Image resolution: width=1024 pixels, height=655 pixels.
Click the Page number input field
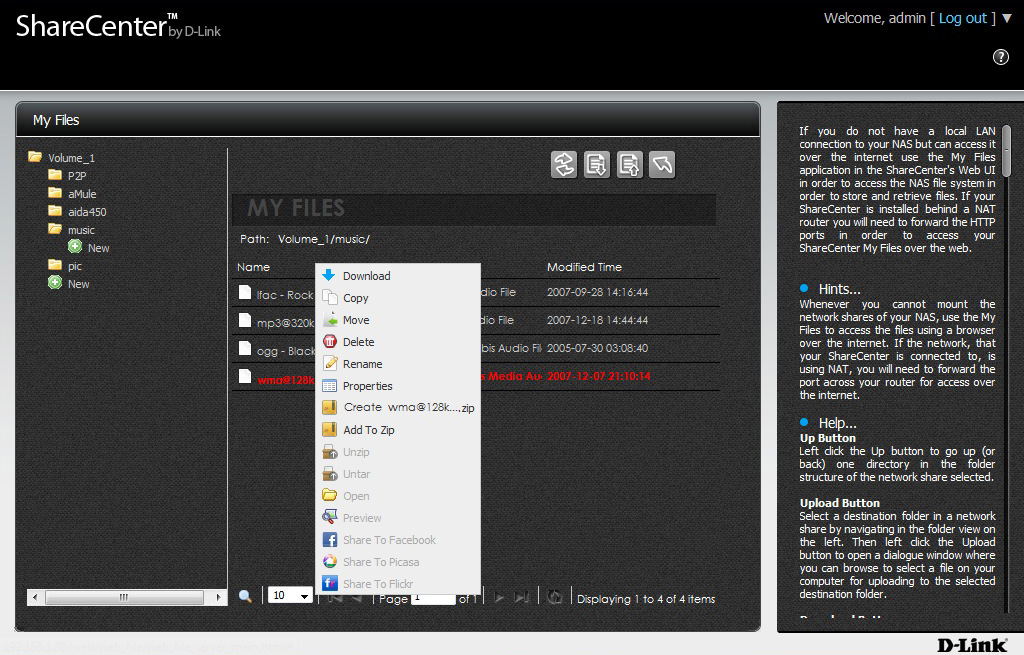[433, 598]
